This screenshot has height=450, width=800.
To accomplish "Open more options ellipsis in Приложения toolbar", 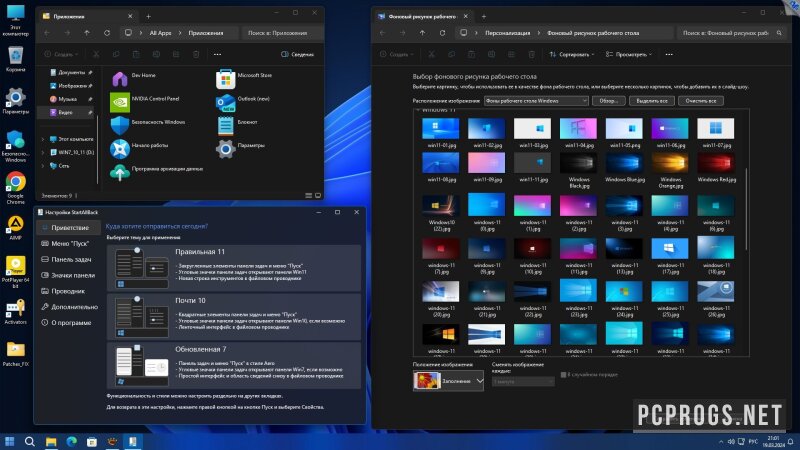I will pyautogui.click(x=217, y=54).
